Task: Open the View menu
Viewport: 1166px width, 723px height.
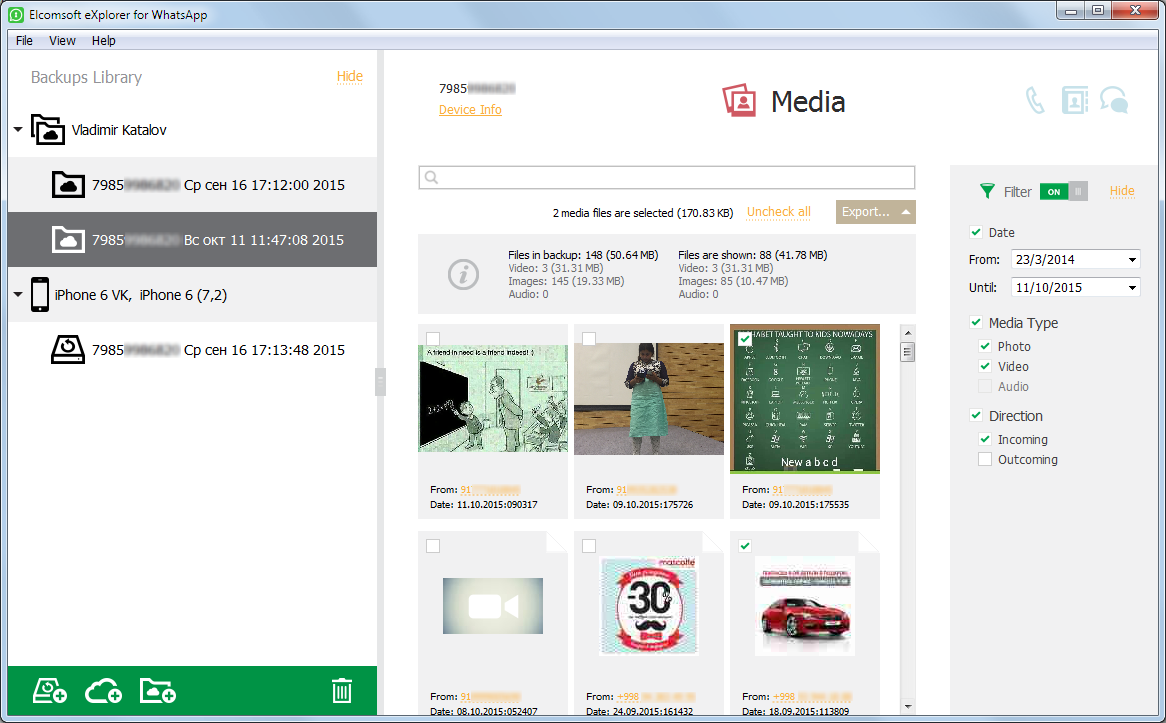Action: pyautogui.click(x=62, y=40)
